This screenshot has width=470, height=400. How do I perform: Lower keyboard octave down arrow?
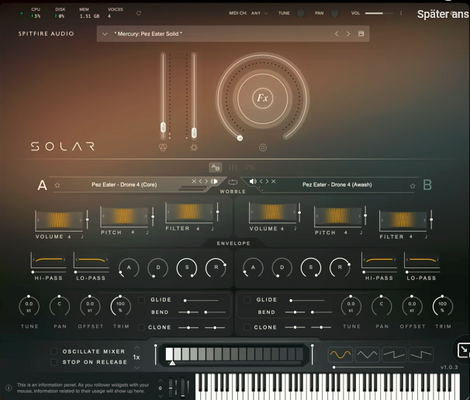point(160,396)
